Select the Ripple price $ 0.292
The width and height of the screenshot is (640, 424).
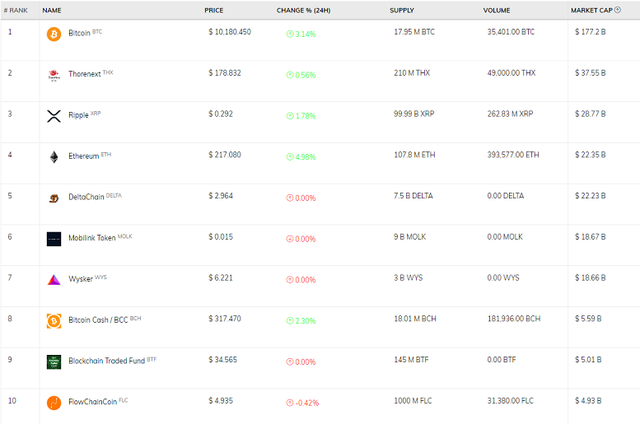coord(221,114)
